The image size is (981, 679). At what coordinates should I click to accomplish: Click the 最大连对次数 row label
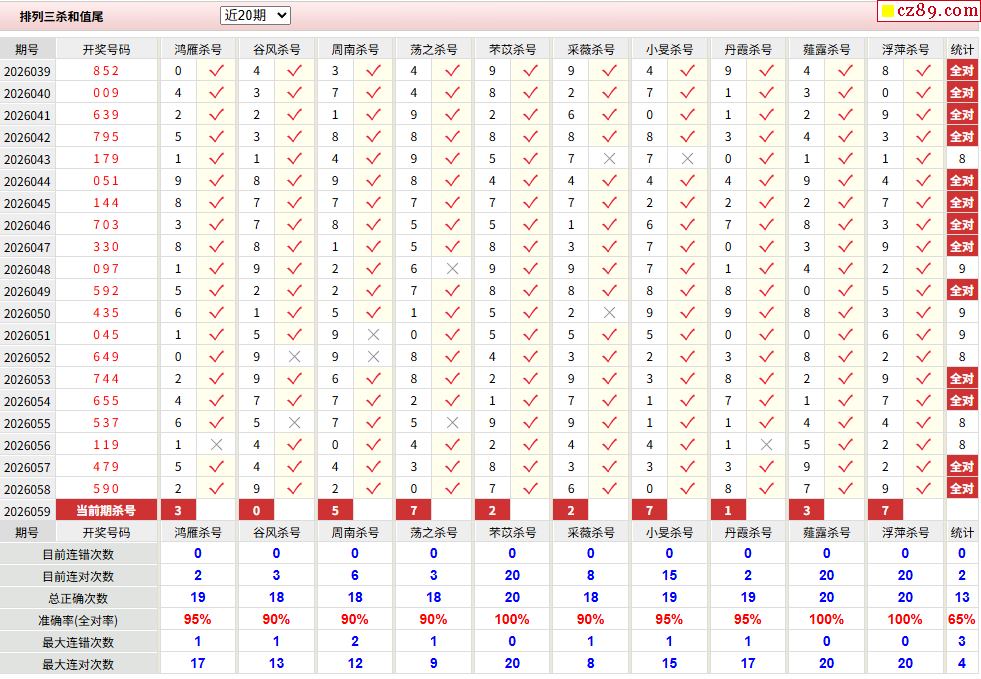coord(78,664)
